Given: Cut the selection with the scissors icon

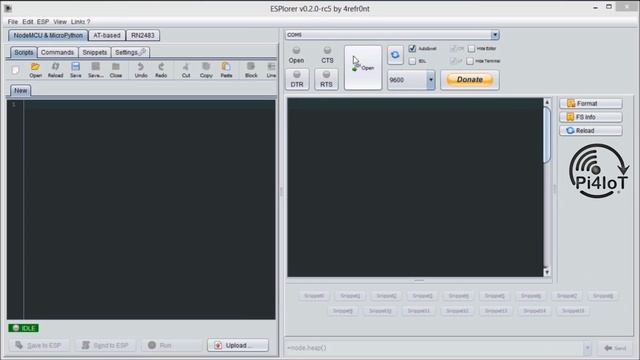Looking at the screenshot, I should [186, 70].
